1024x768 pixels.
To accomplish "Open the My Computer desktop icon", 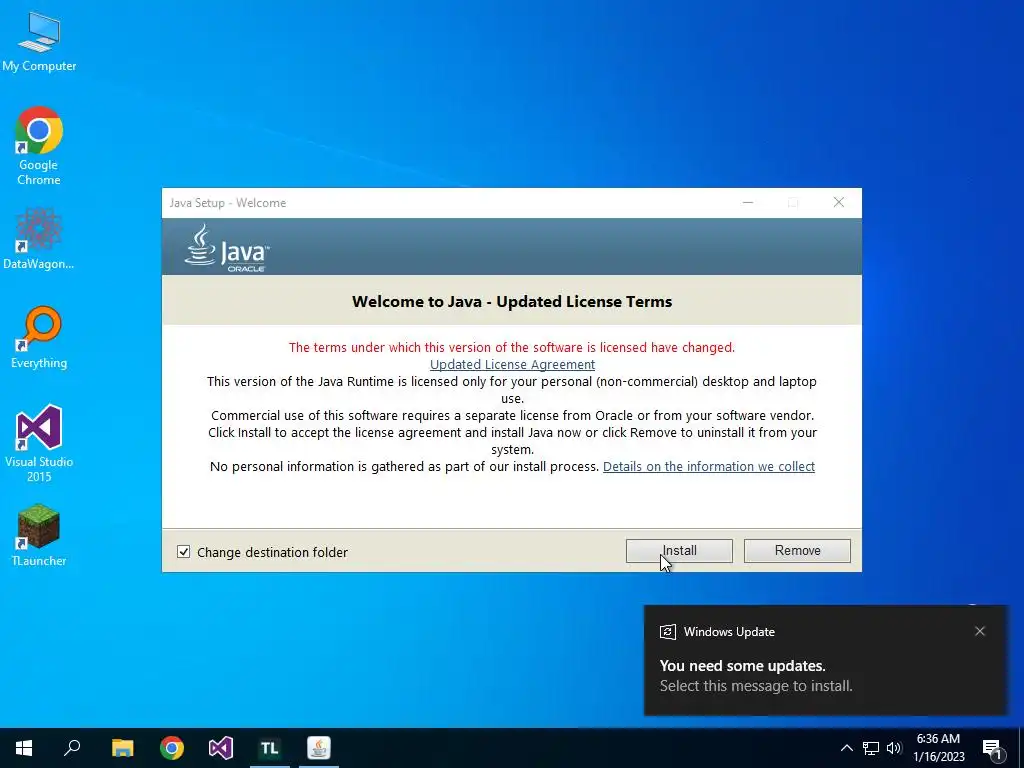I will coord(39,42).
